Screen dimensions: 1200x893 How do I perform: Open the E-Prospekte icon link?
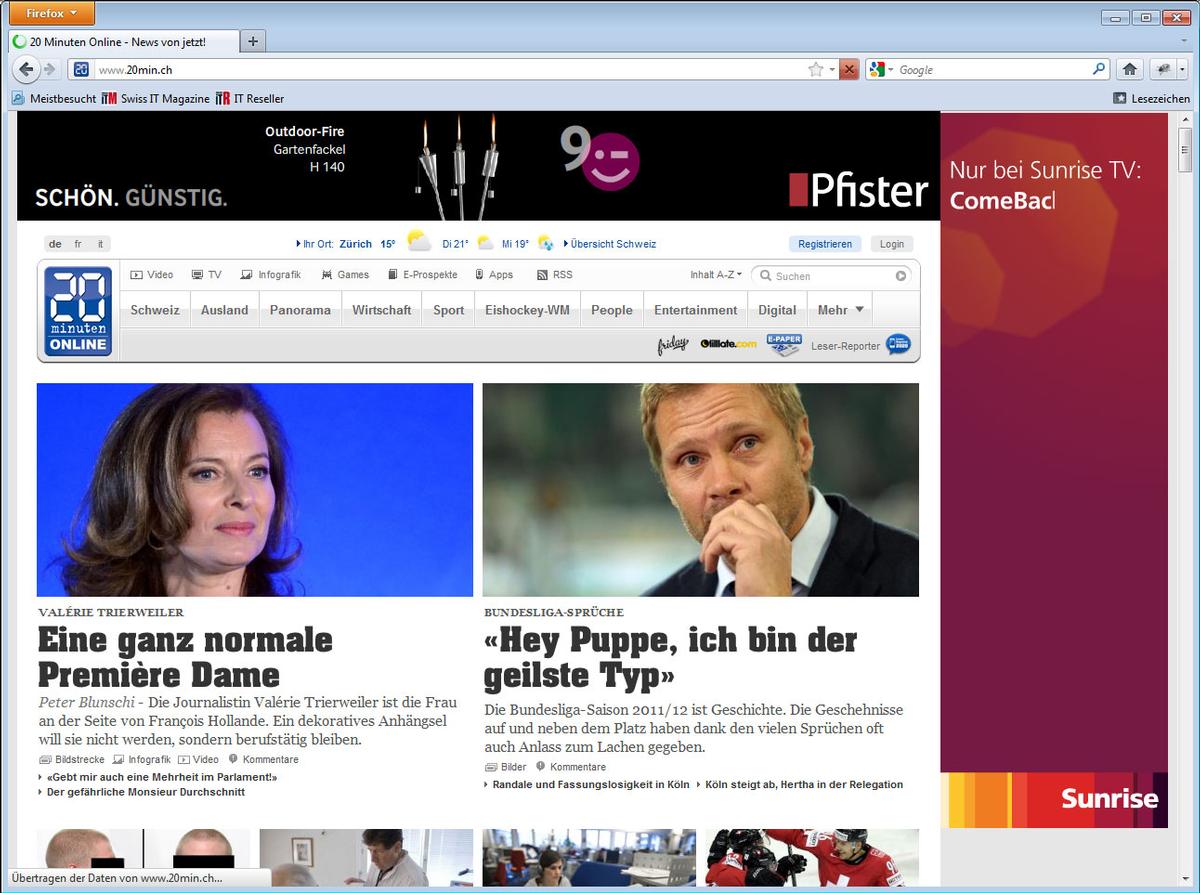(x=422, y=275)
